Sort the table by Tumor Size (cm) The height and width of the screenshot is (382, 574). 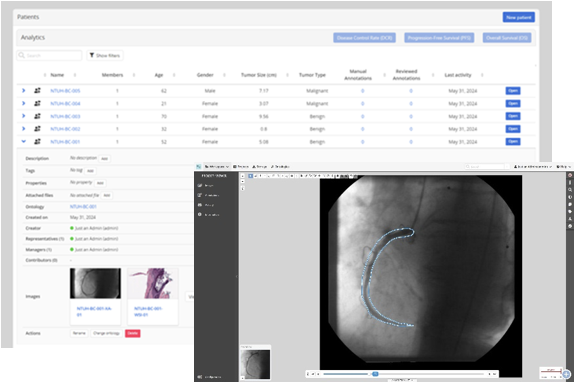coord(259,75)
